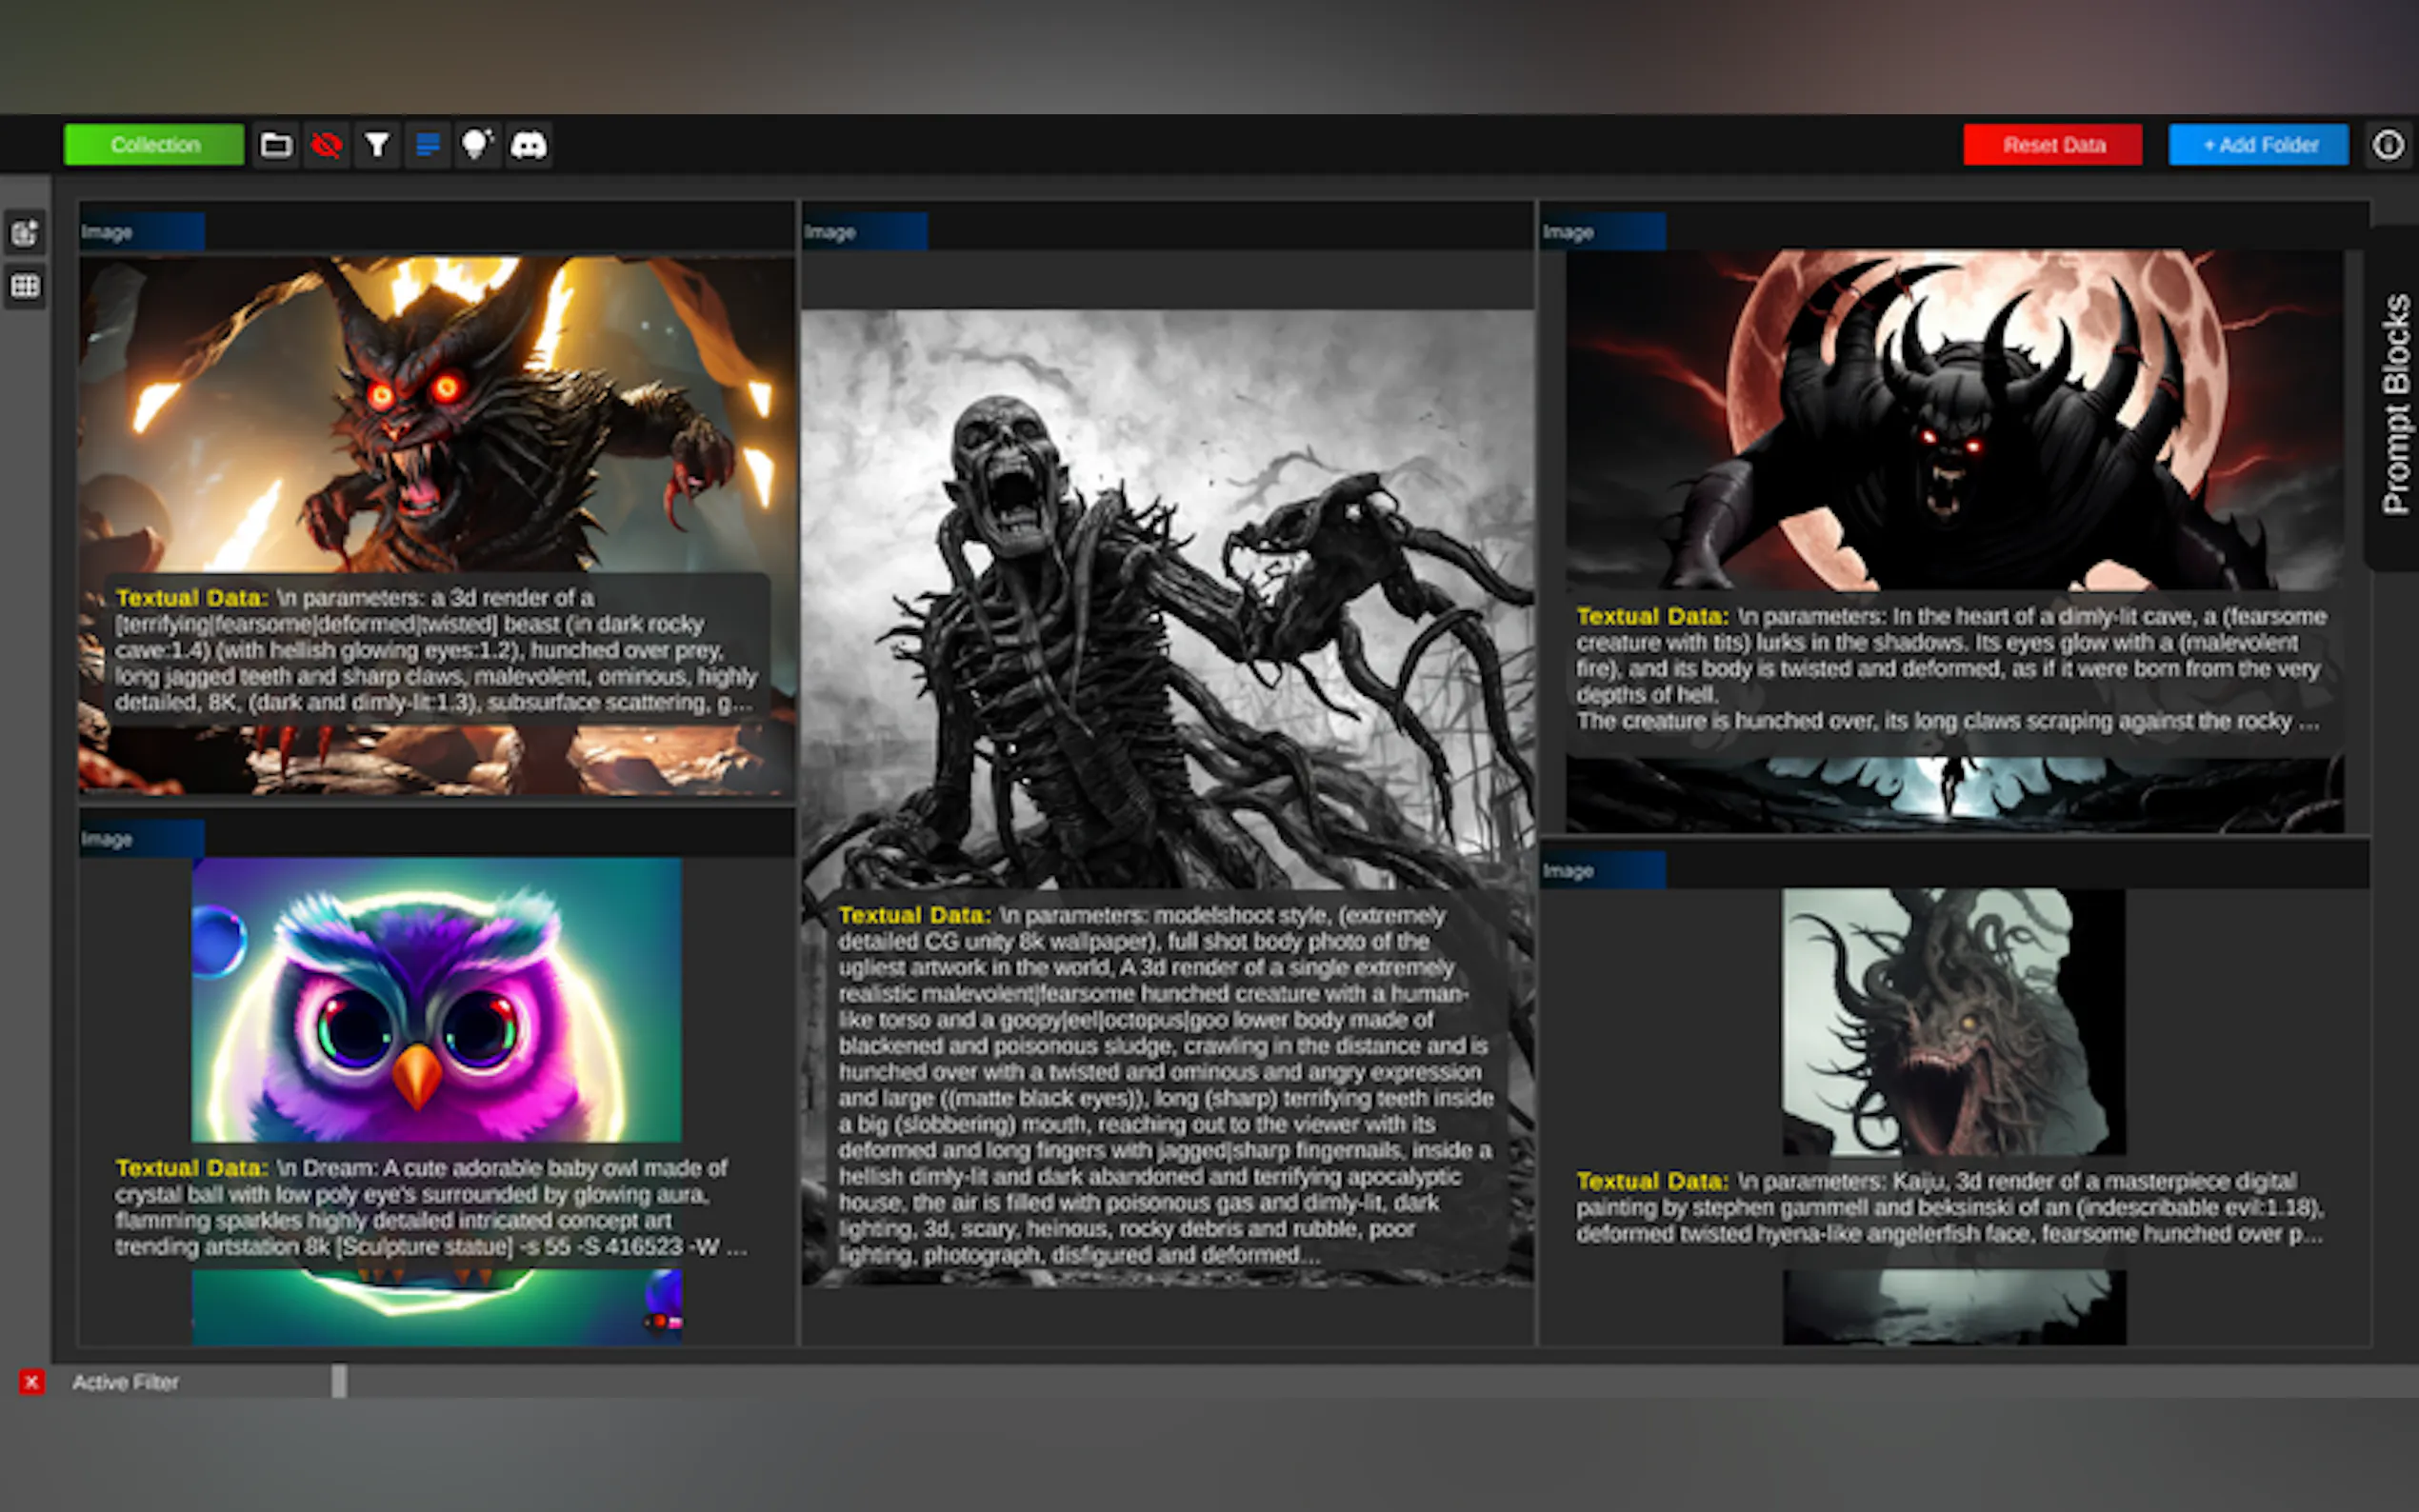The height and width of the screenshot is (1512, 2419).
Task: Click the lightbulb ideas icon
Action: 478,146
